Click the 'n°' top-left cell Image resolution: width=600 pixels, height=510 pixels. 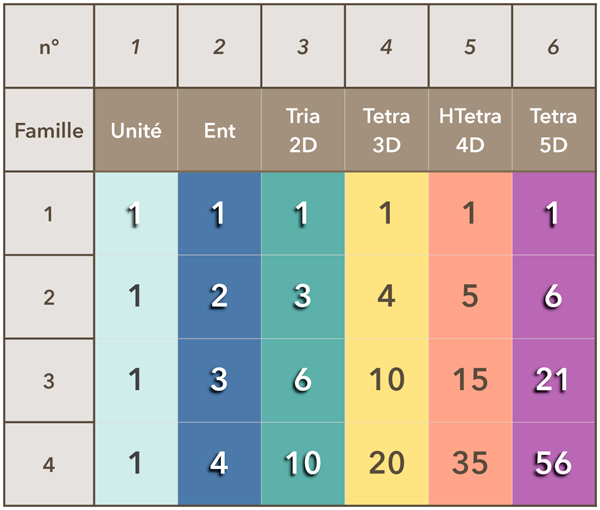(49, 47)
